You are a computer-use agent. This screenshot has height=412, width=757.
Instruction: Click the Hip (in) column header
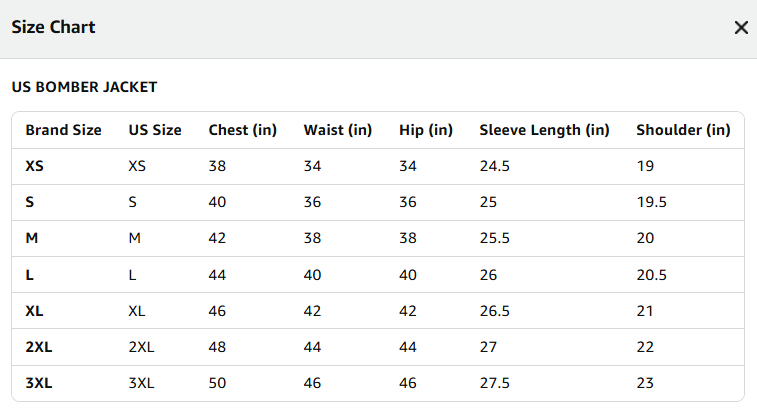[426, 130]
